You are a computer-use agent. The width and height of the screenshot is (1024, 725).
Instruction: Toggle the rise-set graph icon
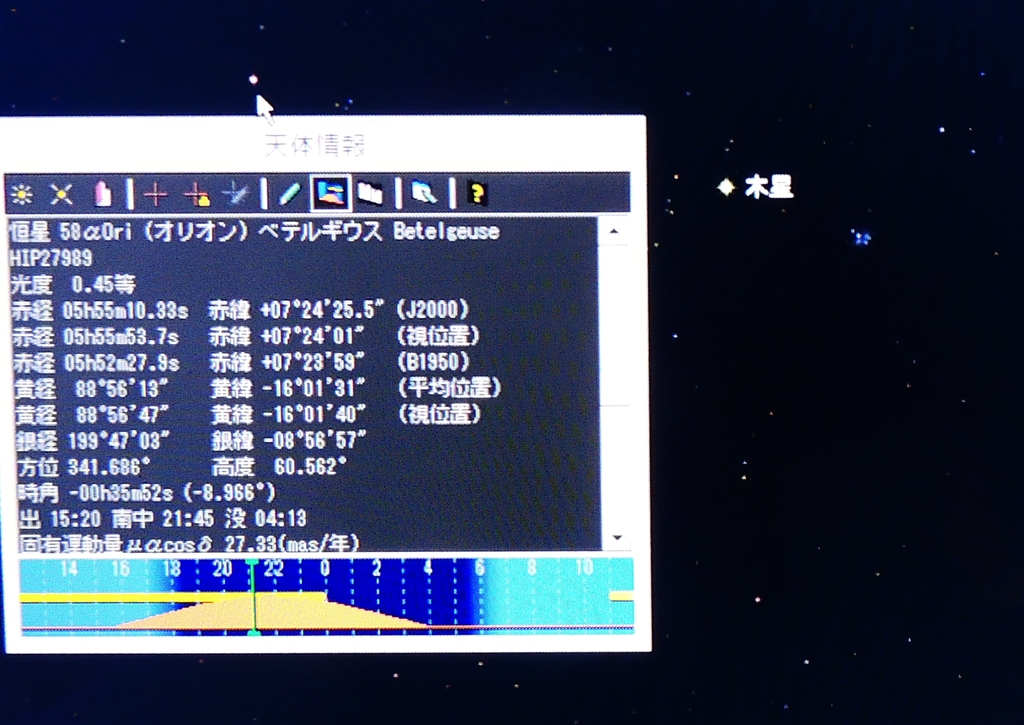click(331, 193)
